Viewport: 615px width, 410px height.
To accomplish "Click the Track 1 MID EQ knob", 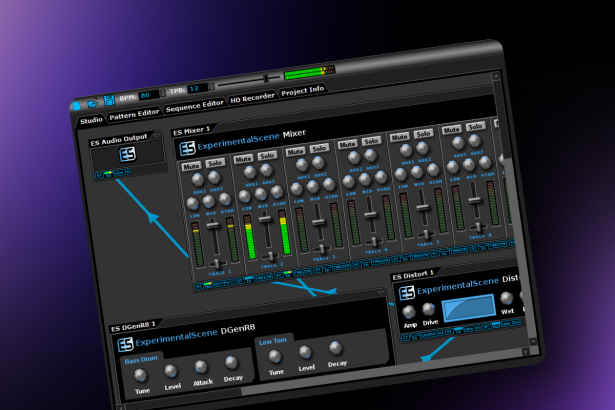I will (x=209, y=201).
